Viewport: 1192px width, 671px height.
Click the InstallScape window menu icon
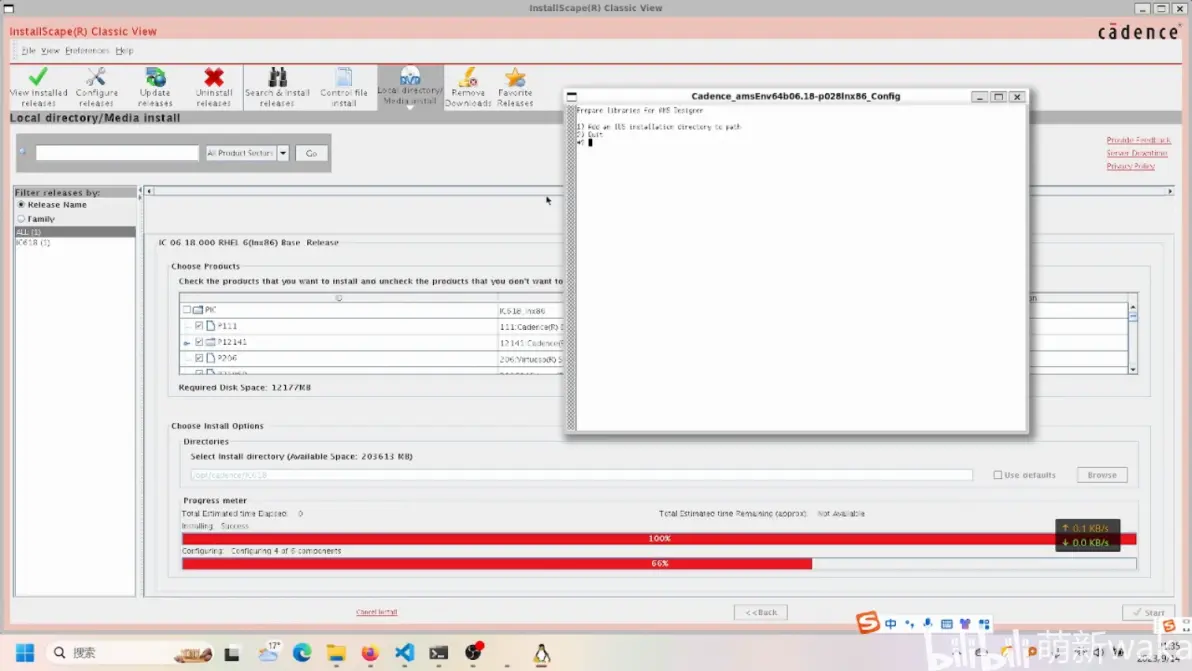tap(8, 8)
